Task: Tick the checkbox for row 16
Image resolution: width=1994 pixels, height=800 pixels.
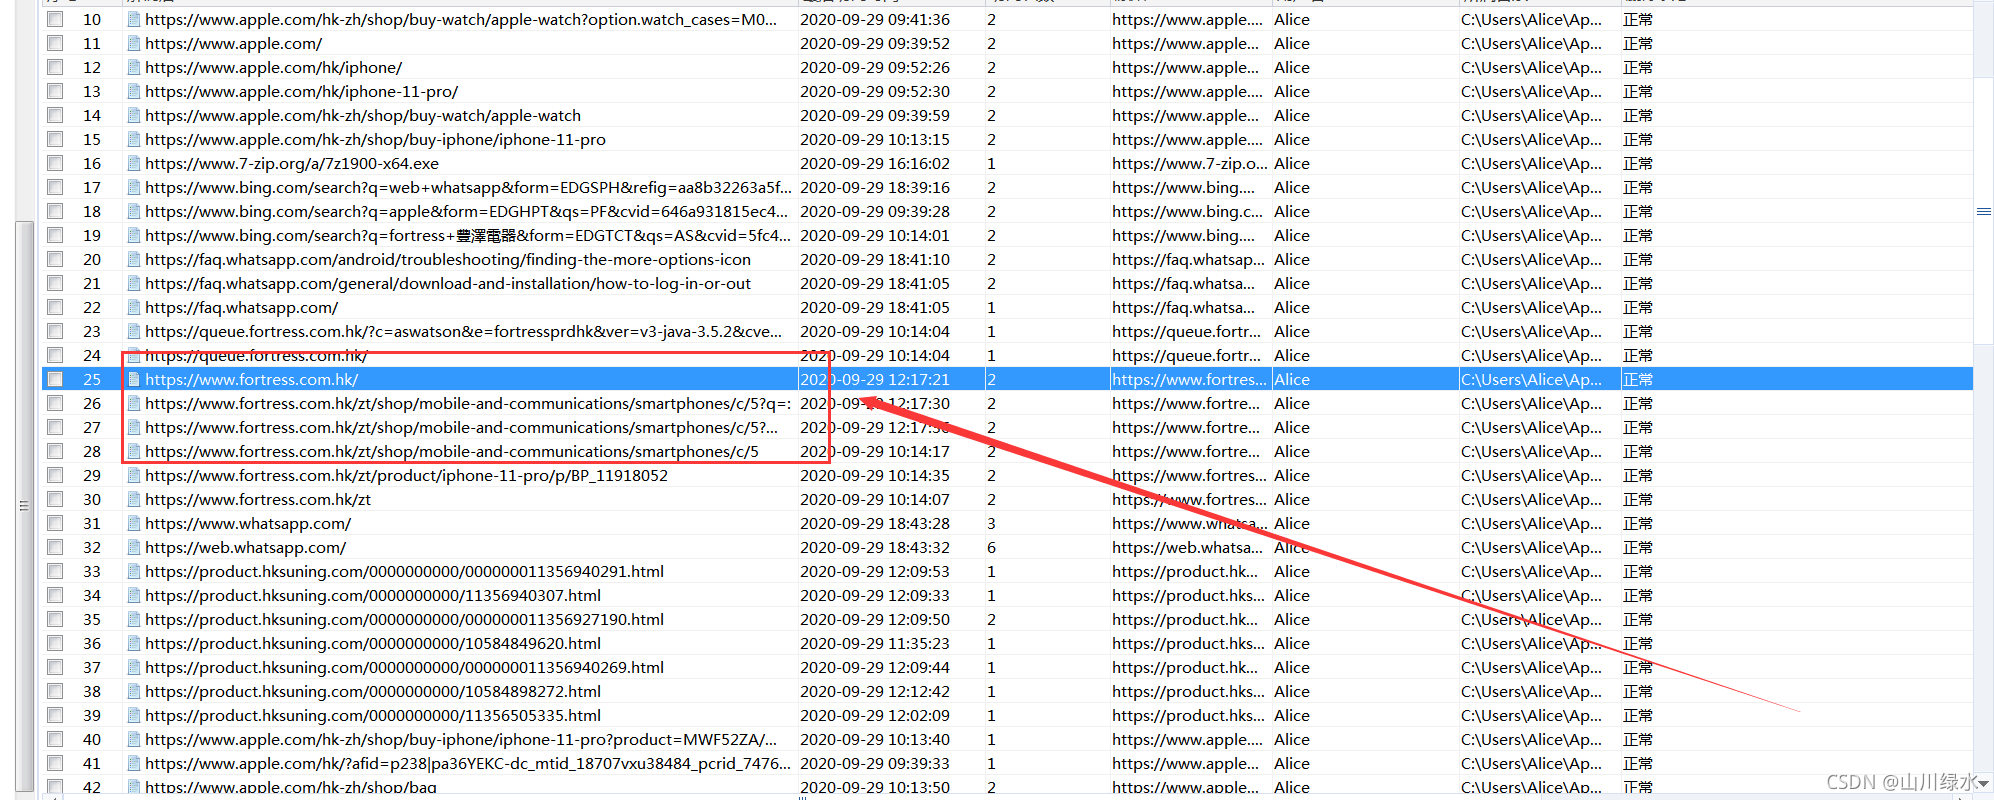Action: point(55,163)
